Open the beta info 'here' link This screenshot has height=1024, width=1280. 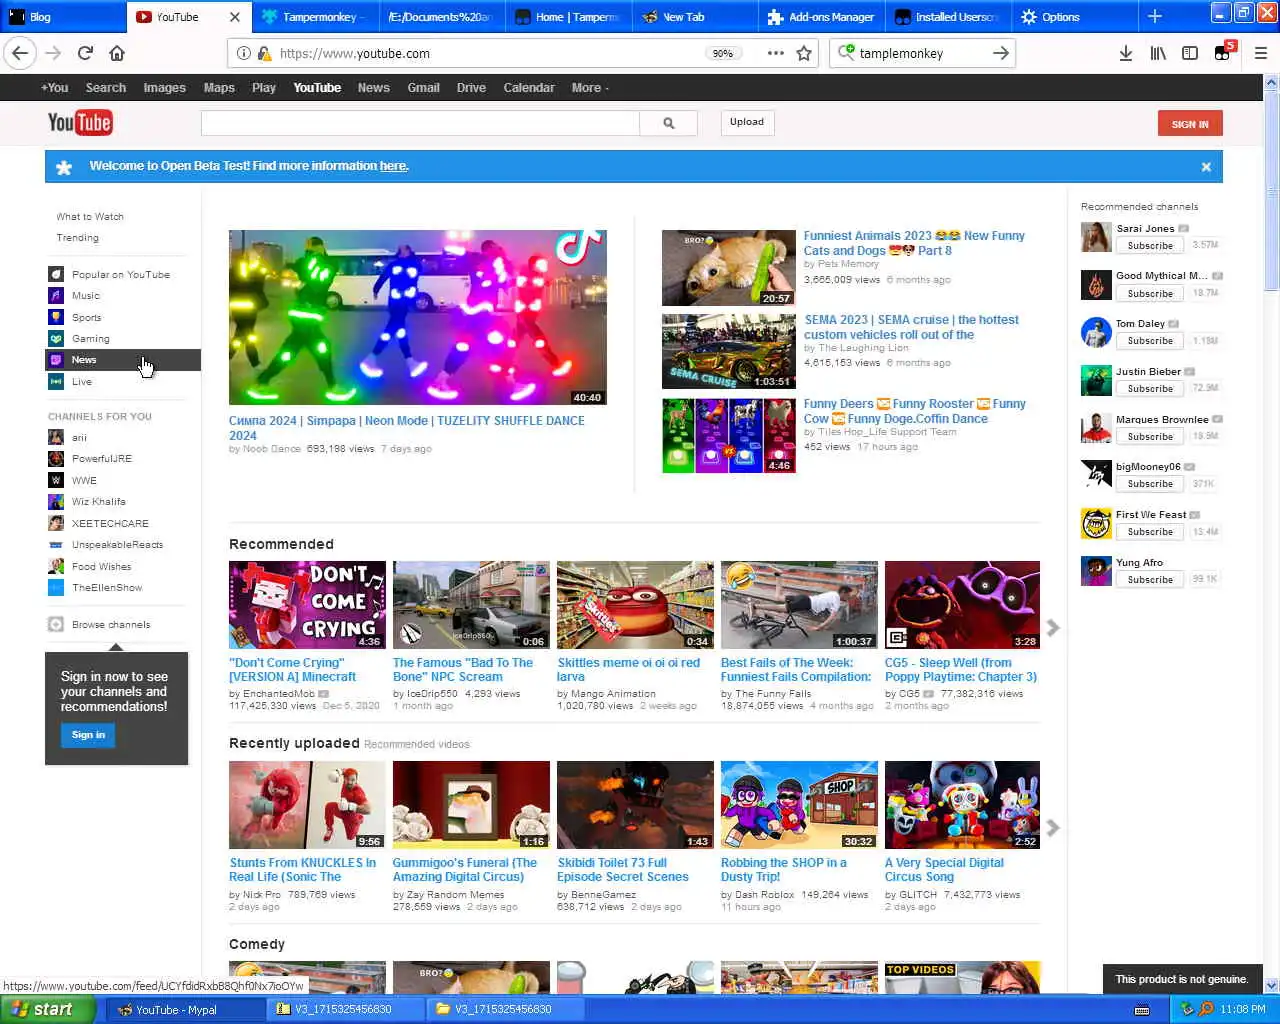393,166
